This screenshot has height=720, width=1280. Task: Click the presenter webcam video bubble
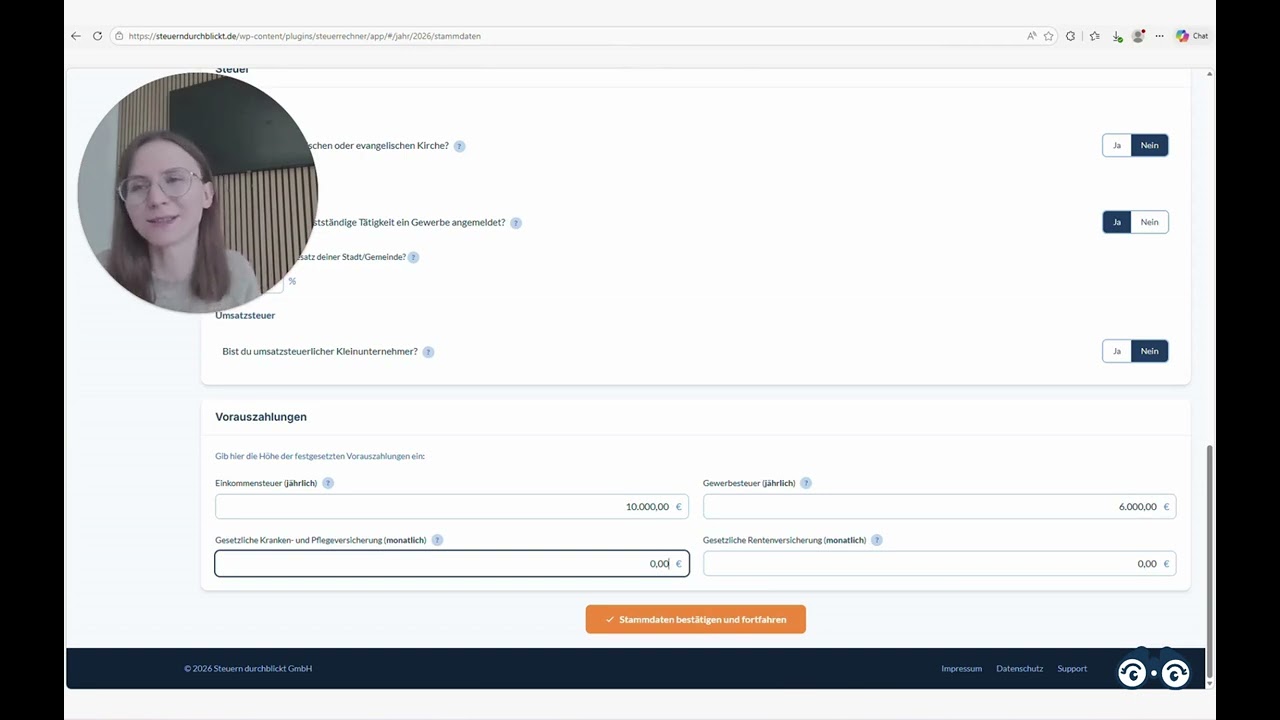(198, 193)
